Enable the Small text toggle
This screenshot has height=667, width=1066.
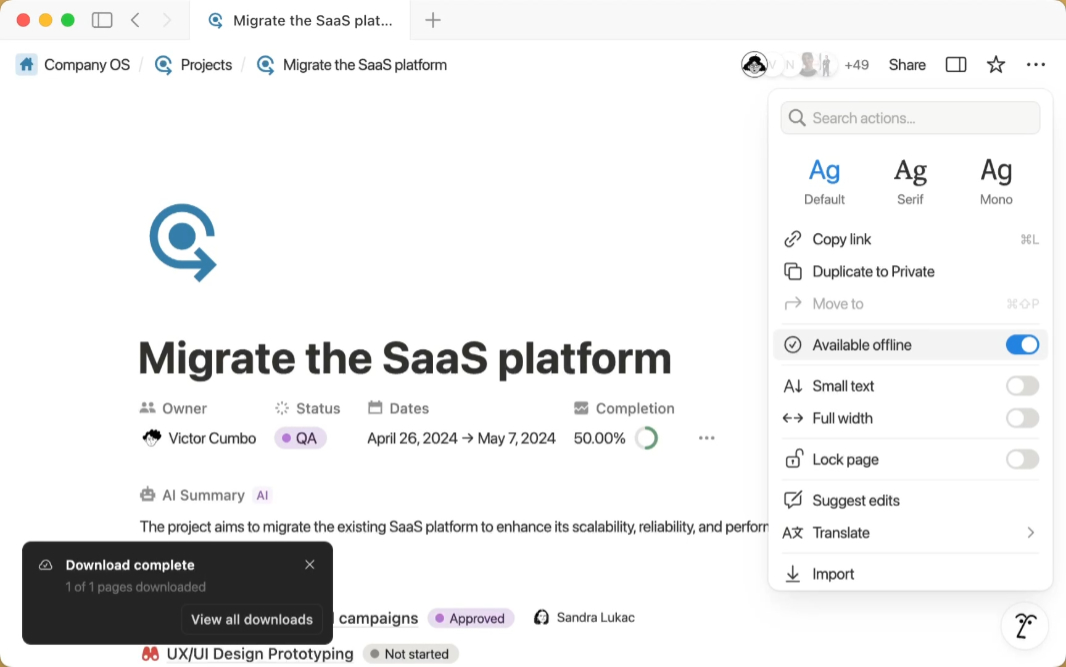(1022, 385)
